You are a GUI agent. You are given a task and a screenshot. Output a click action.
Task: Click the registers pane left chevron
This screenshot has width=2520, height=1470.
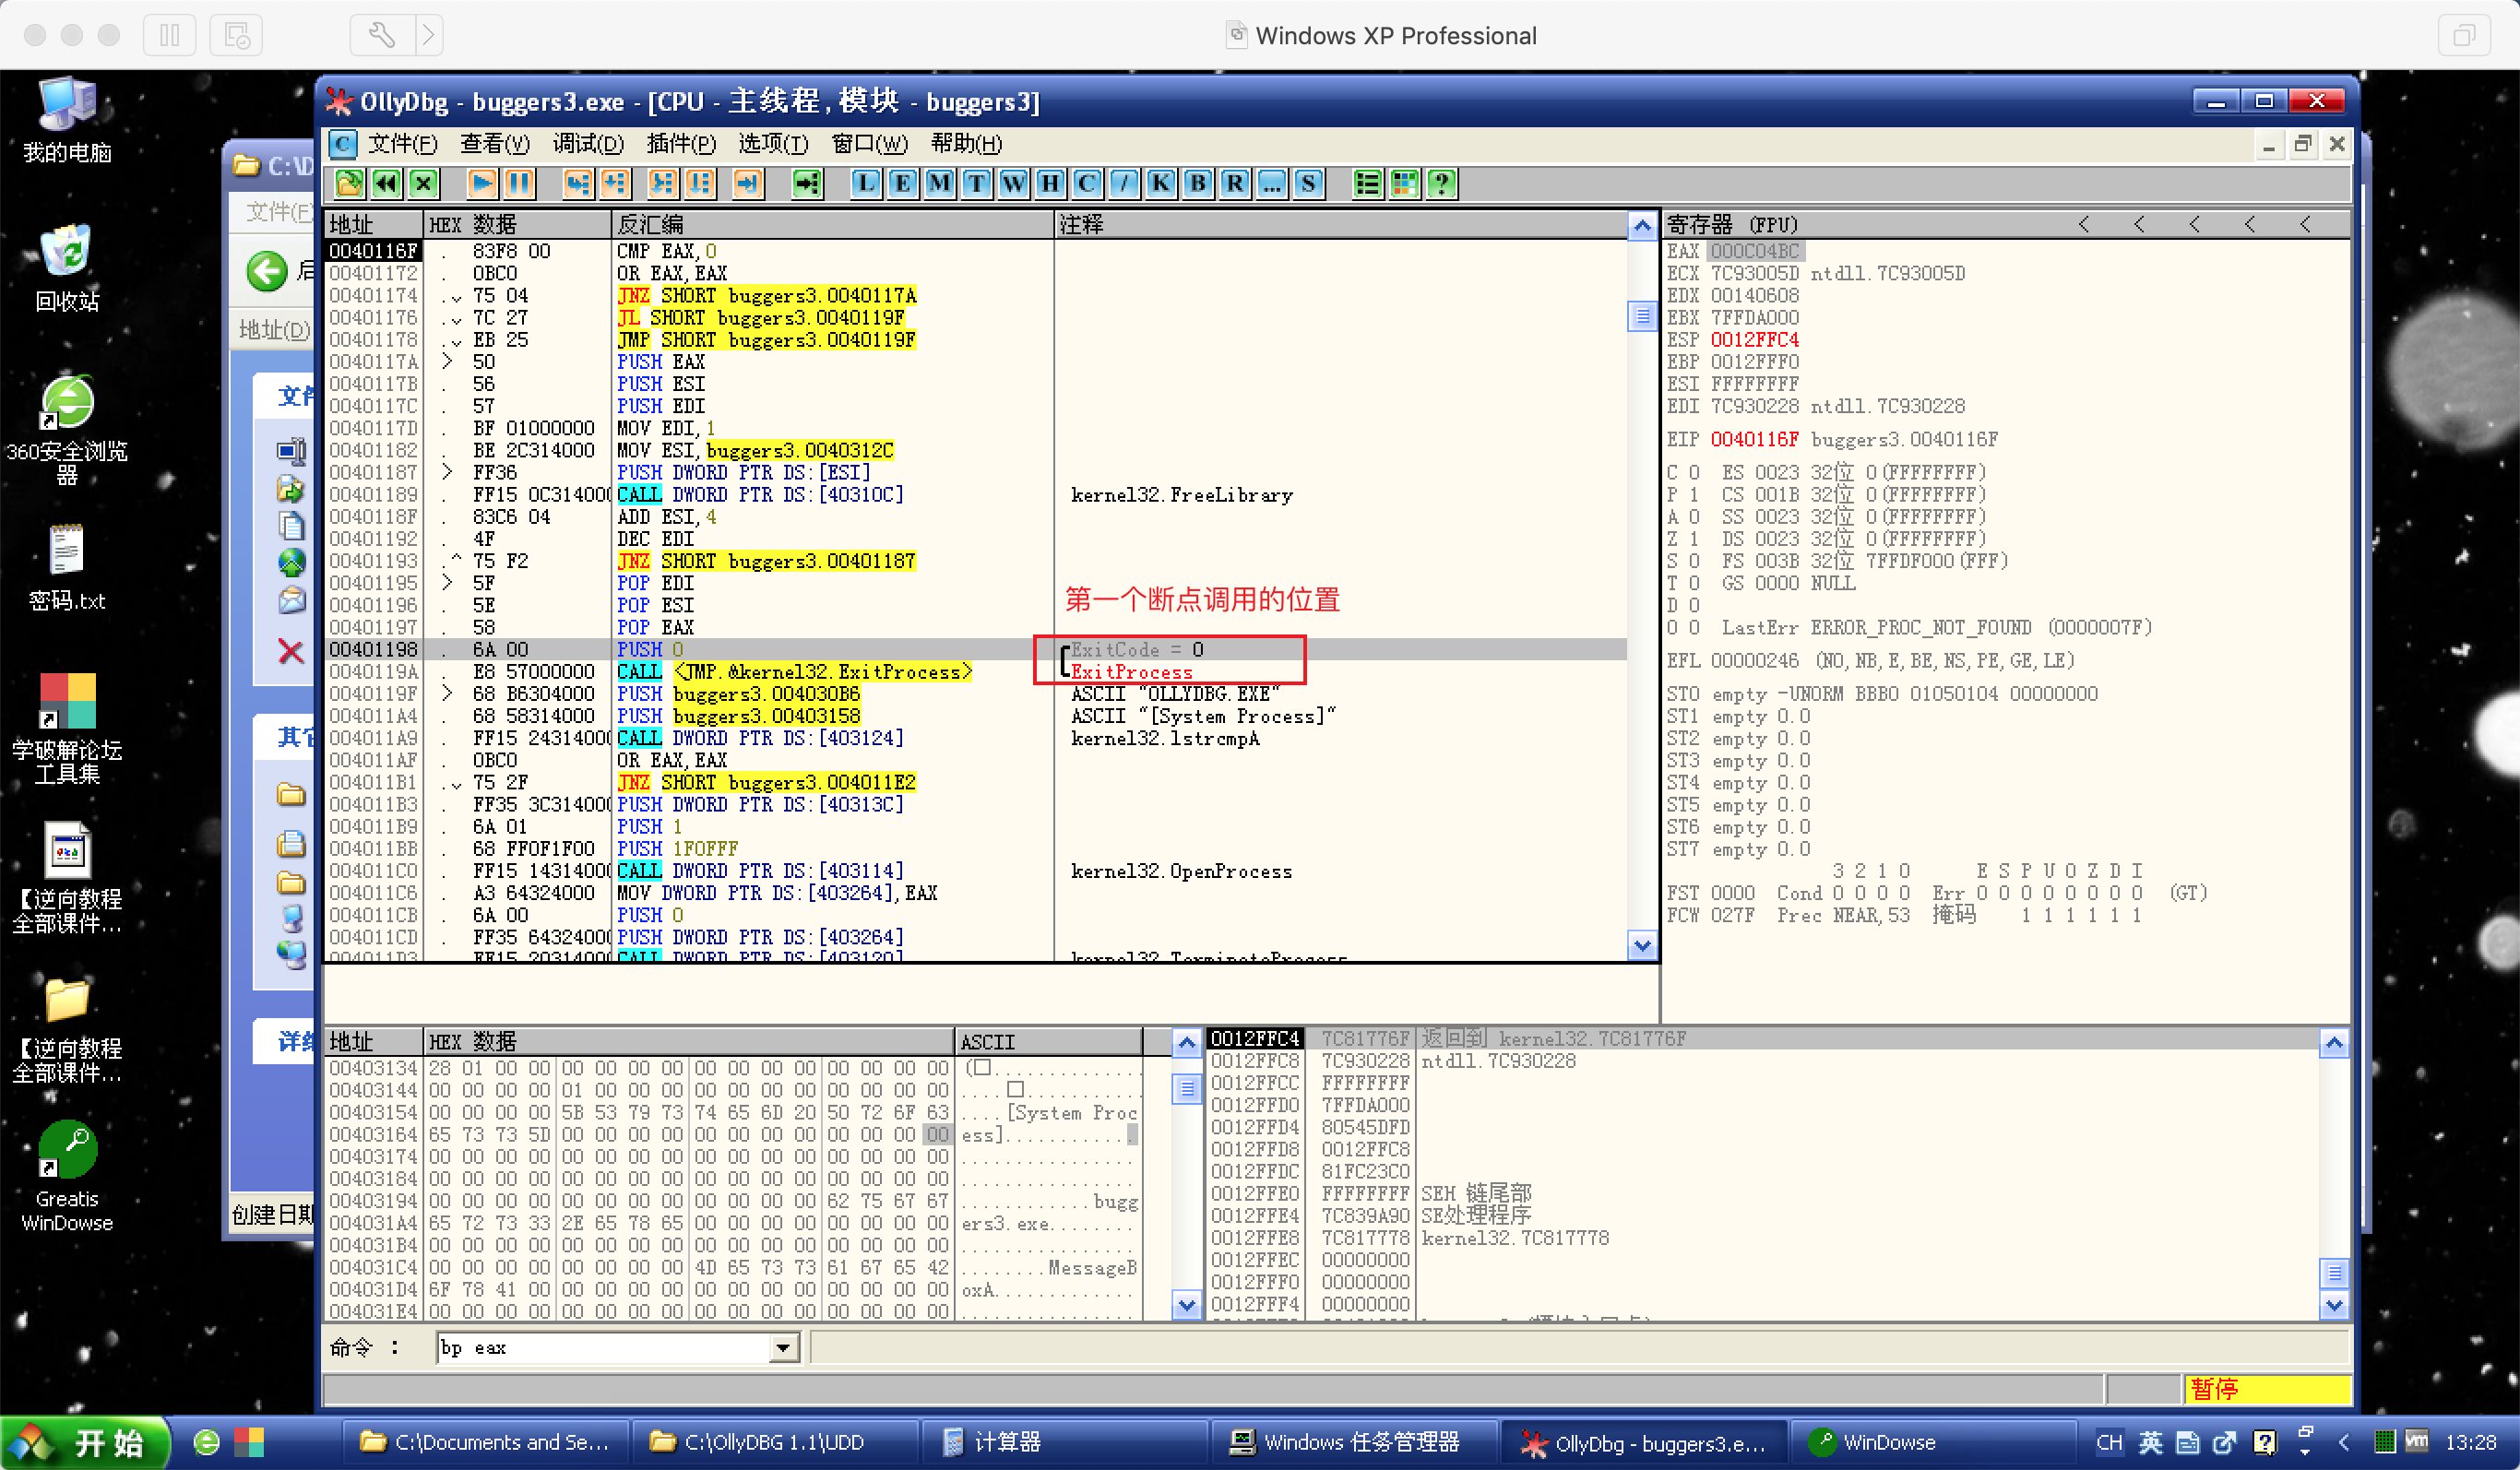(2084, 224)
